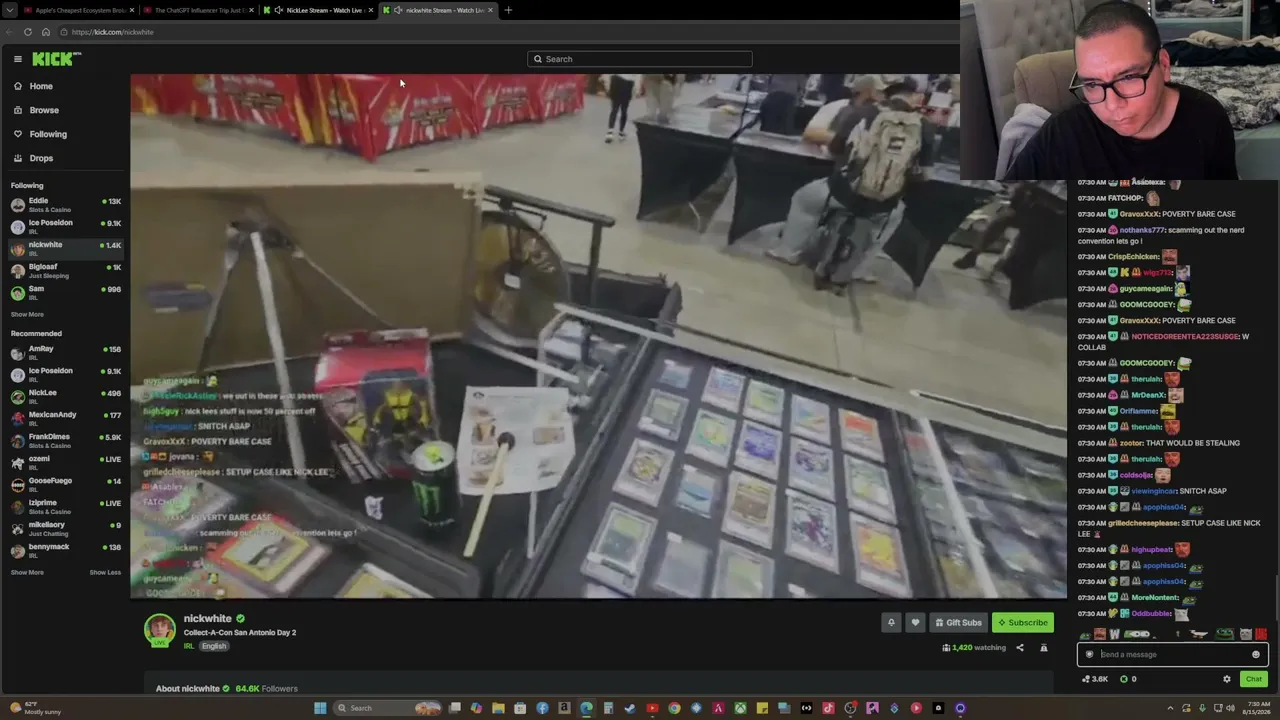Click the IRL category link

pos(188,646)
